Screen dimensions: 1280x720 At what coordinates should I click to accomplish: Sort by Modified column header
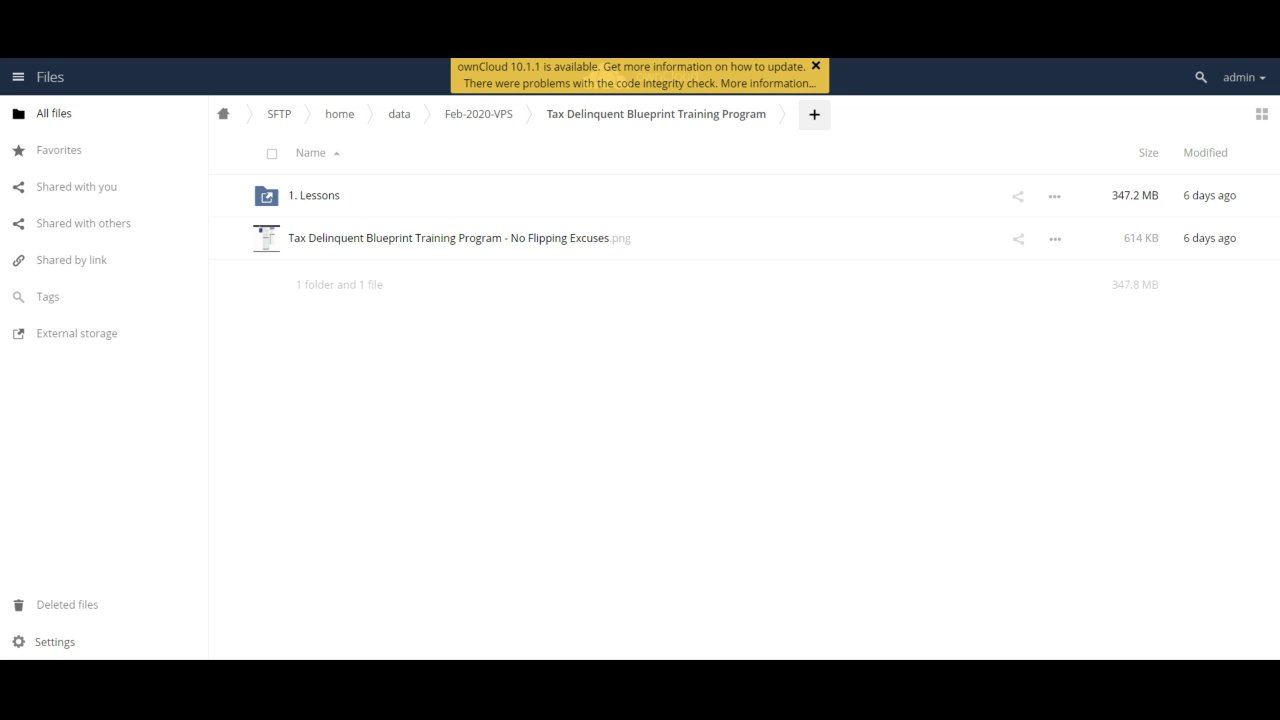[1205, 153]
